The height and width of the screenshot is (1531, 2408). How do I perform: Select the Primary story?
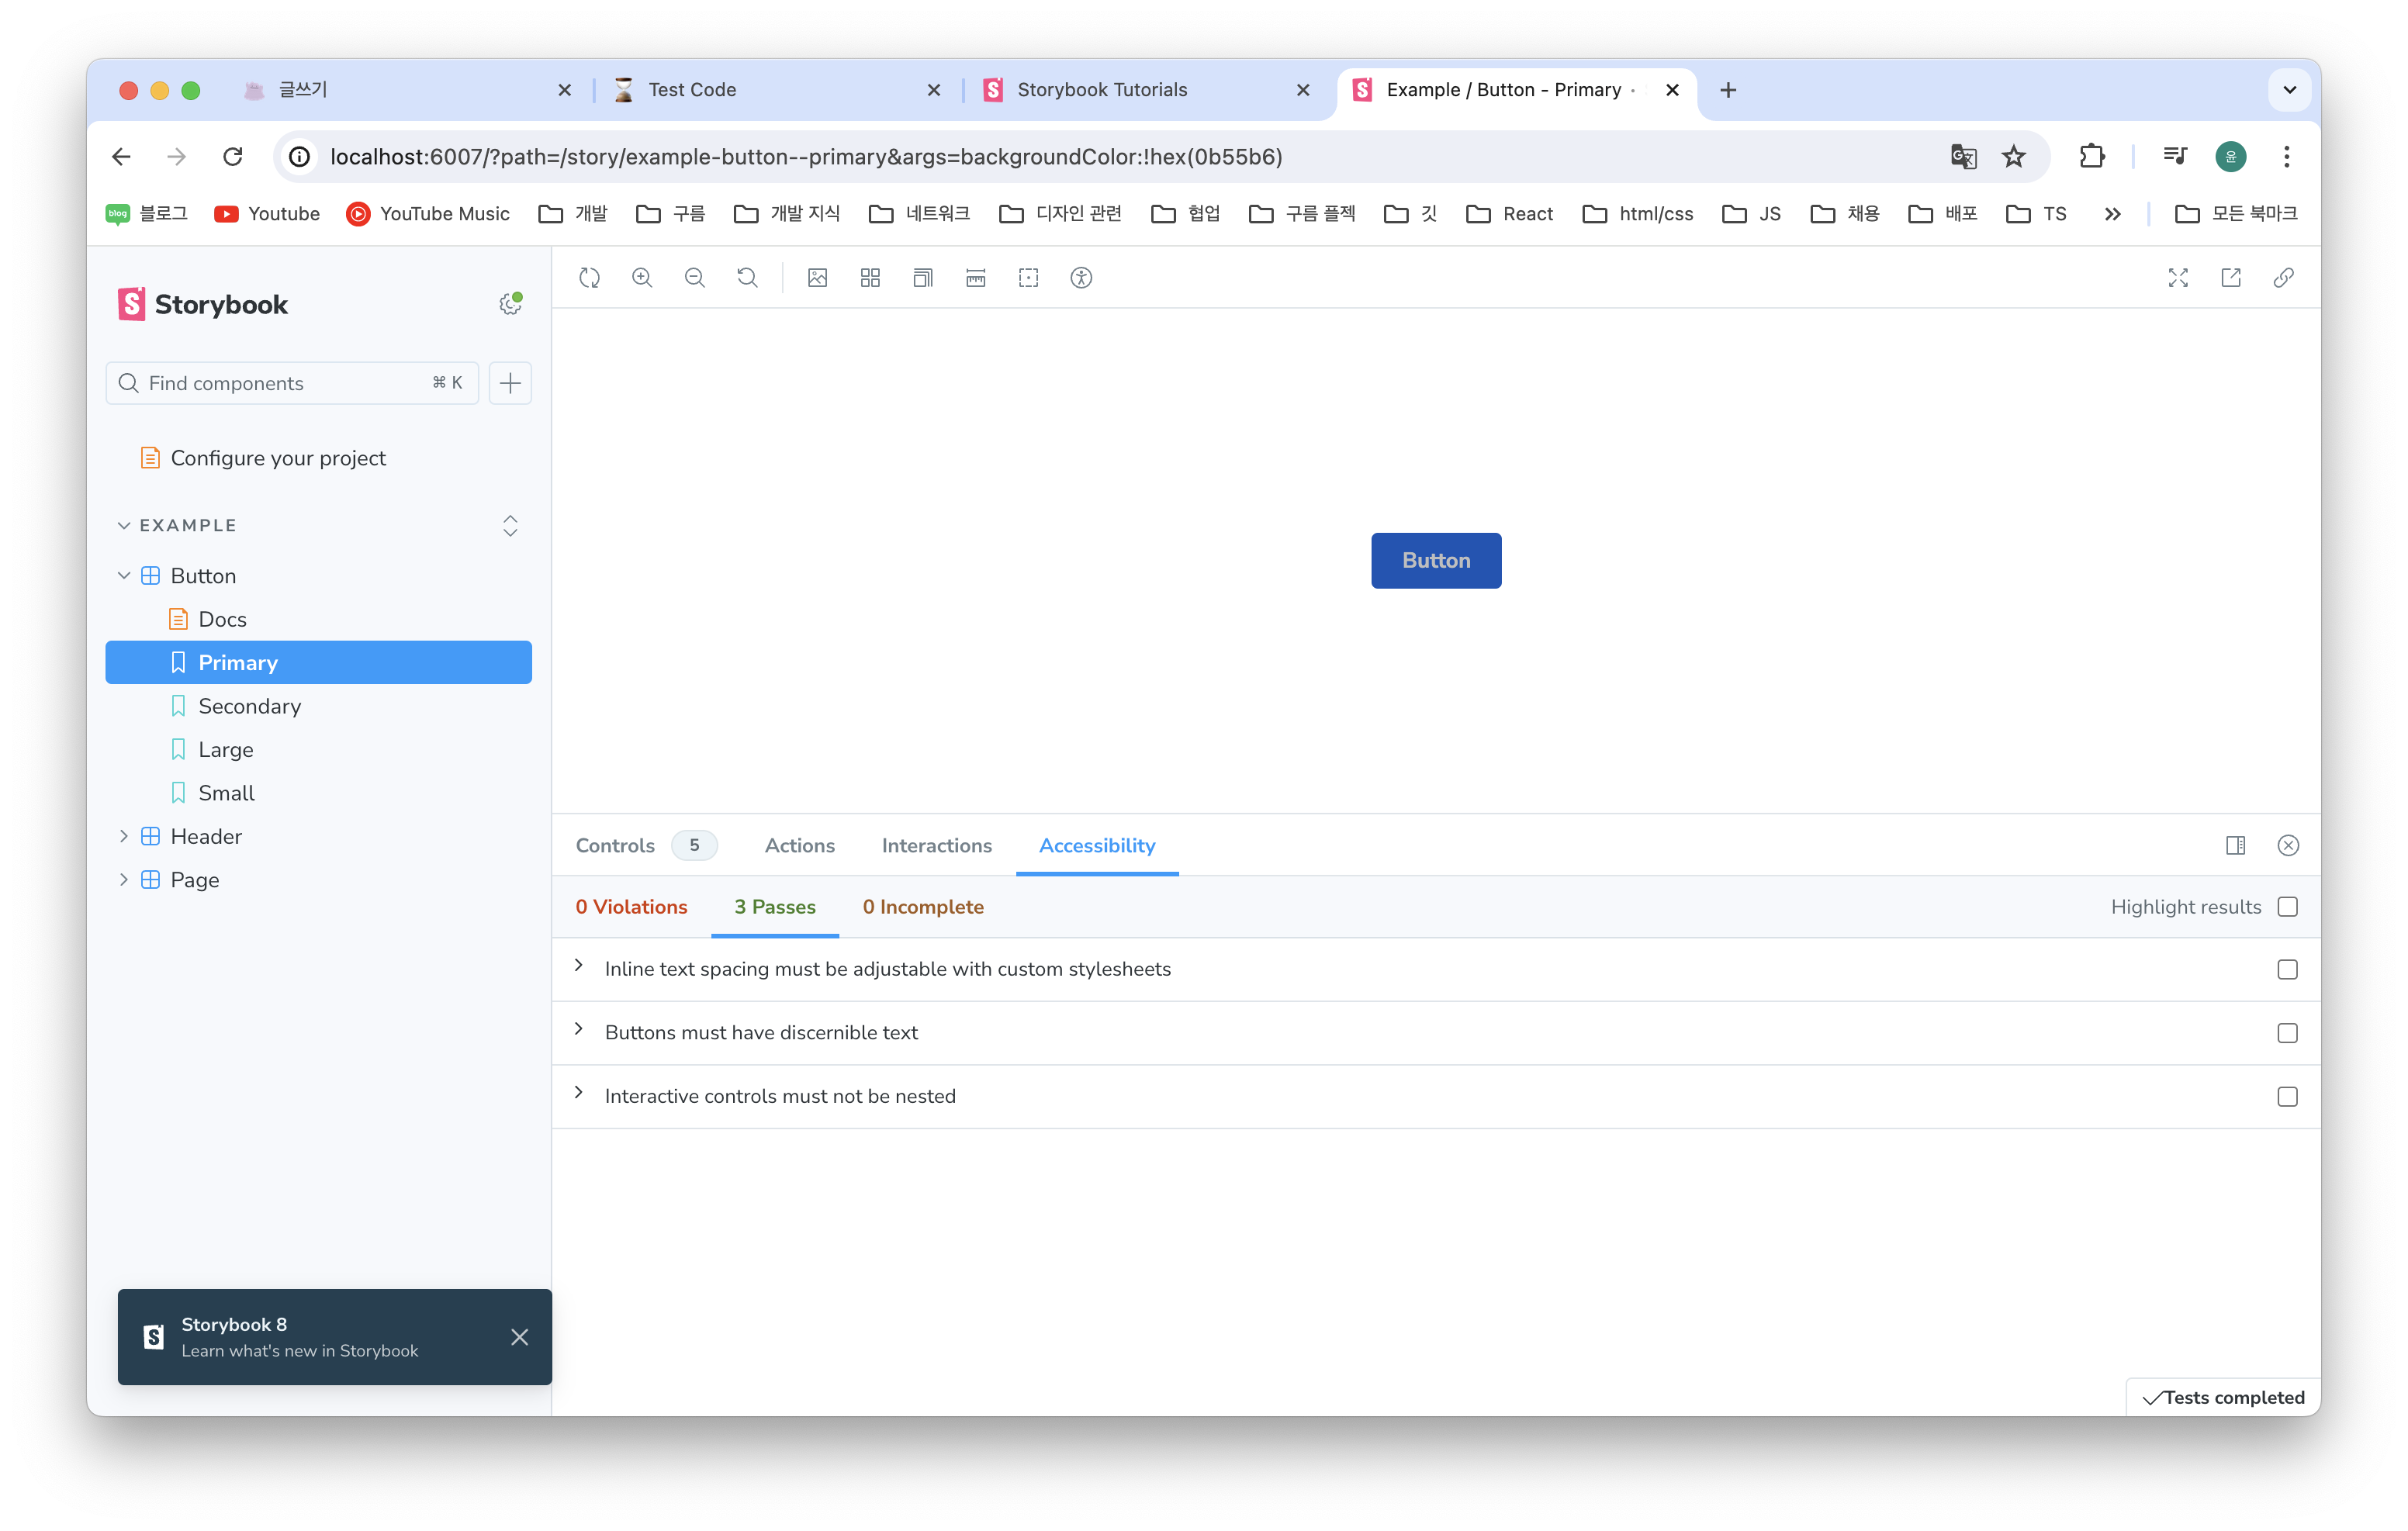(318, 663)
